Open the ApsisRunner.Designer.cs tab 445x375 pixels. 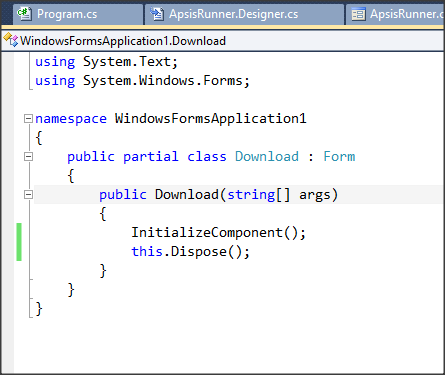[x=244, y=14]
